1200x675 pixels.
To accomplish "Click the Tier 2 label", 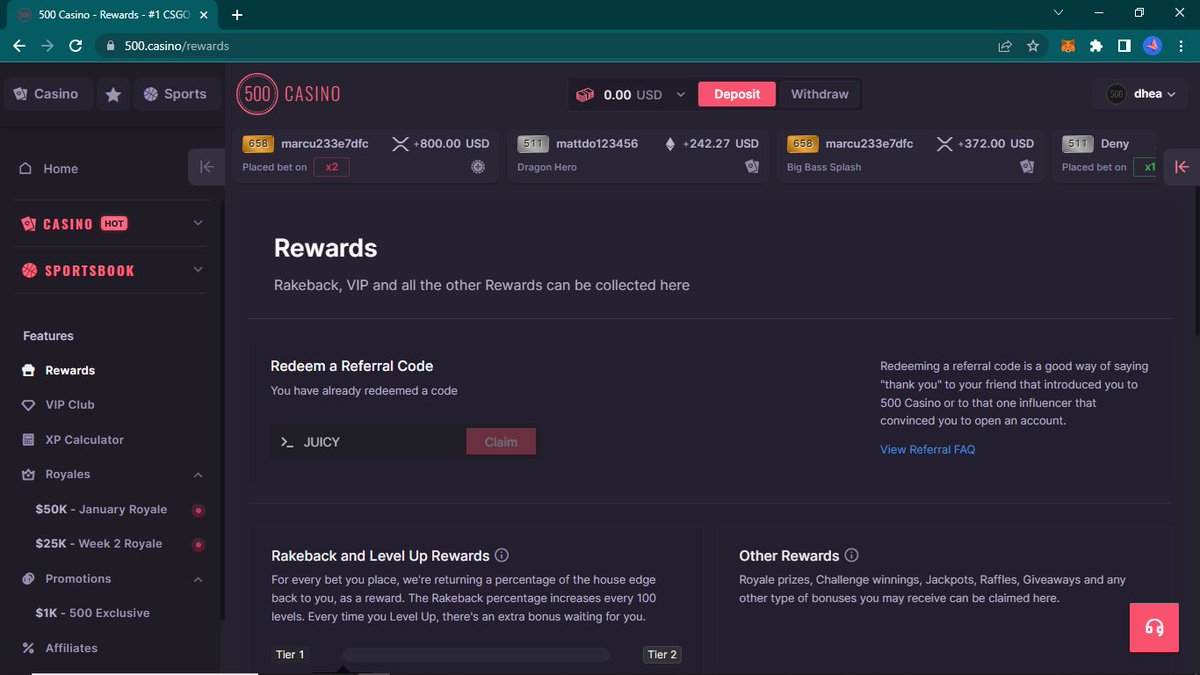I will [662, 655].
